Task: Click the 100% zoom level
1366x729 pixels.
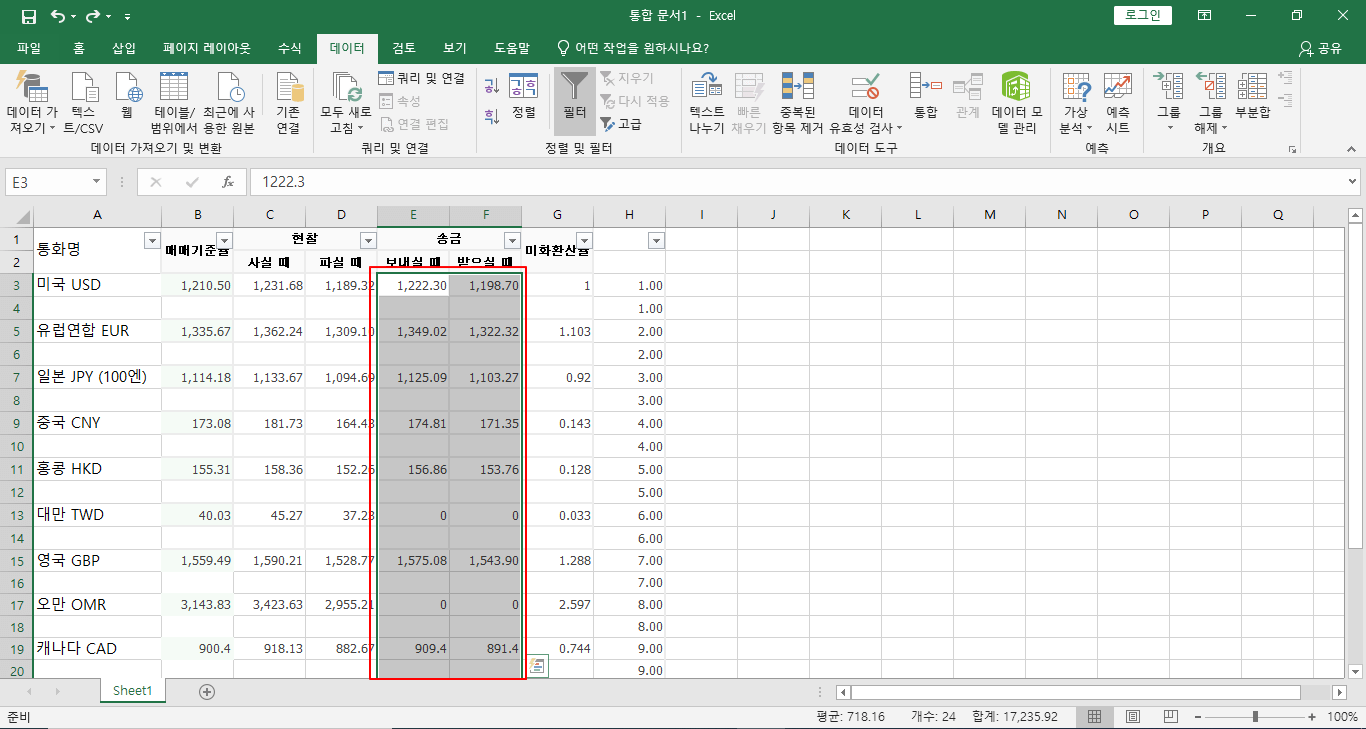Action: point(1341,717)
